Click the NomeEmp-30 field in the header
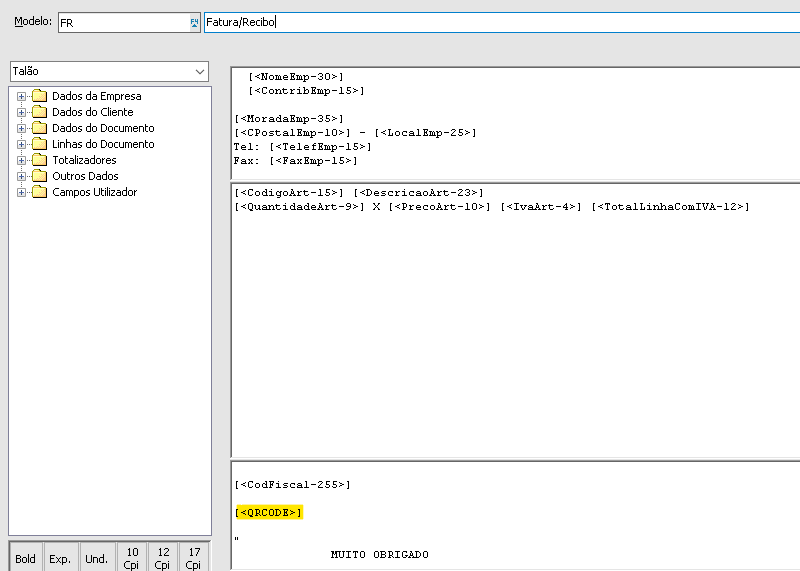Screen dimensions: 800x571 [x=296, y=77]
